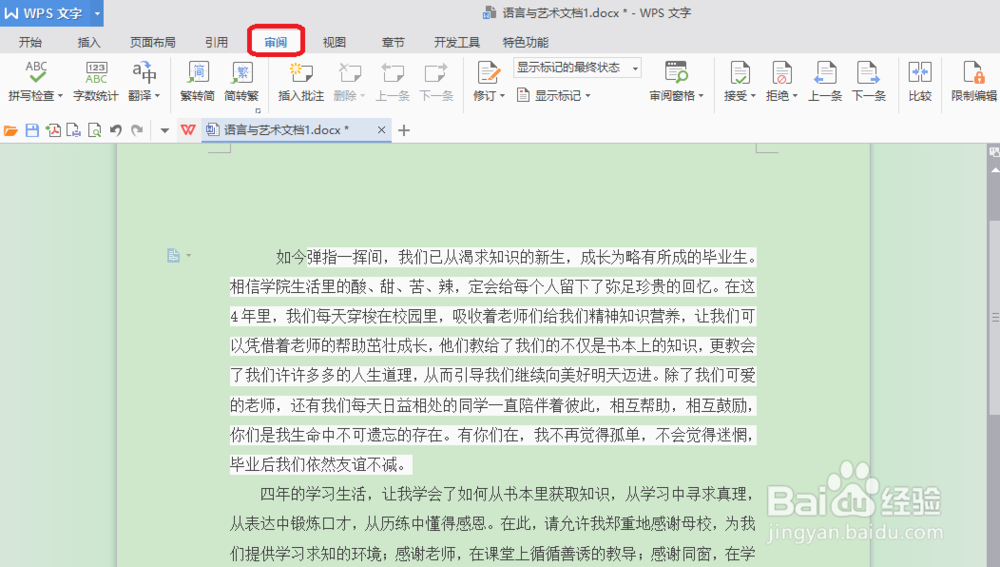Redo the last action
The image size is (1000, 567).
pos(136,130)
